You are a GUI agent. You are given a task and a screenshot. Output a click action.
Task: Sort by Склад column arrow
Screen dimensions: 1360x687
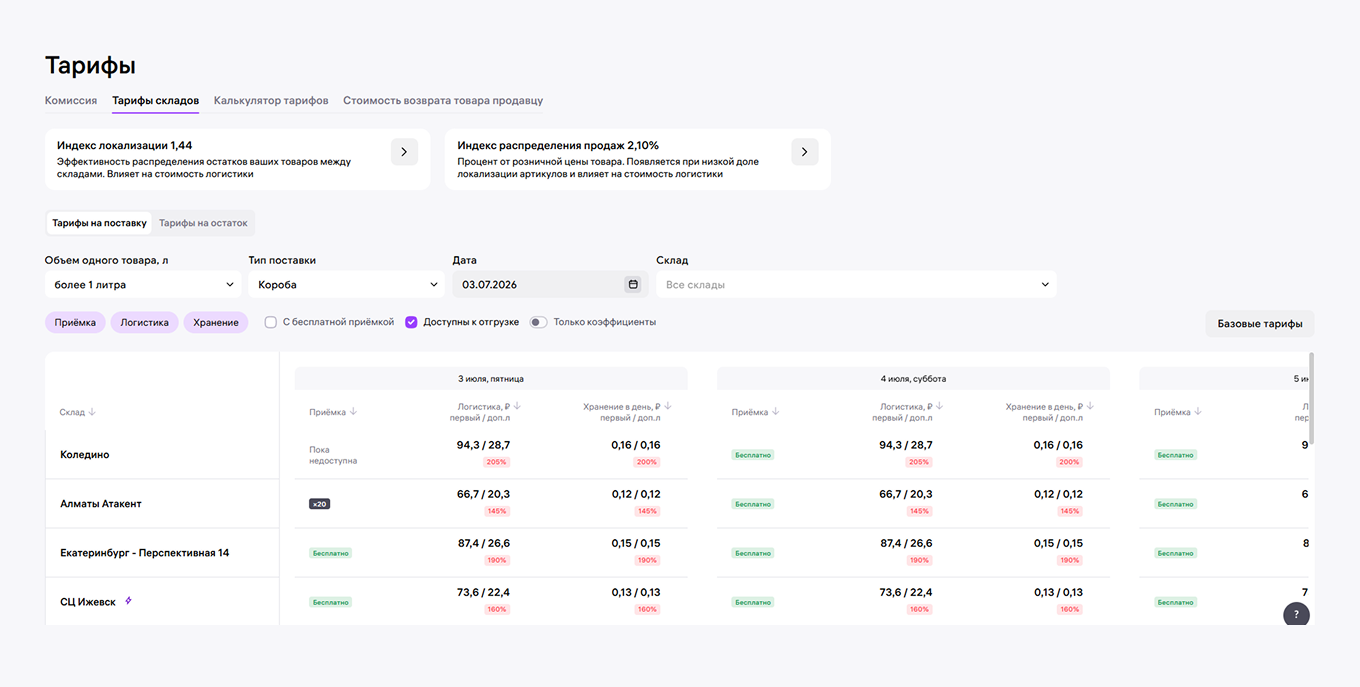[x=92, y=412]
